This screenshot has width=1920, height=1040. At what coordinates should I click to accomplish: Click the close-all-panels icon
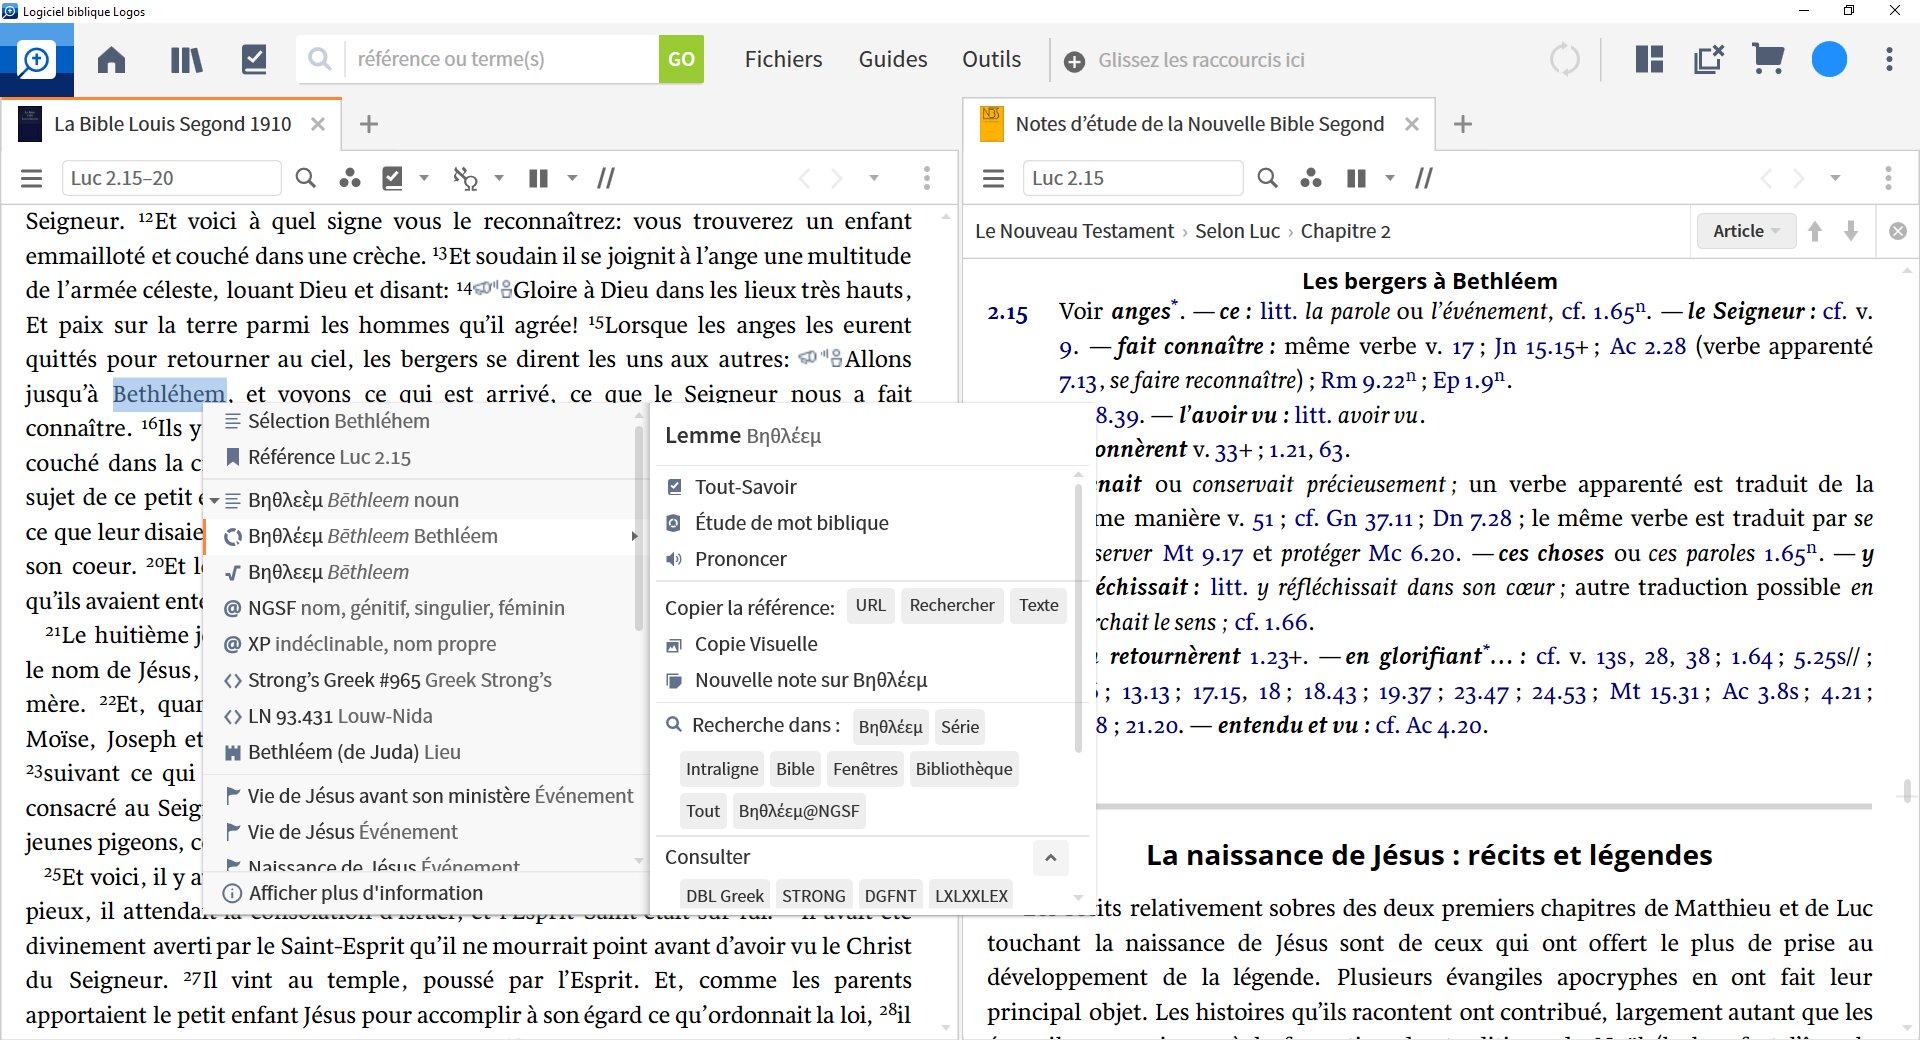pyautogui.click(x=1709, y=60)
